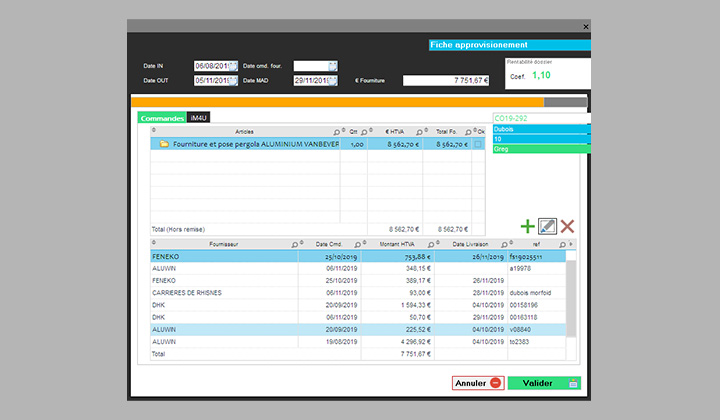Click the folder icon in the pergola article row
The width and height of the screenshot is (720, 420).
(163, 145)
